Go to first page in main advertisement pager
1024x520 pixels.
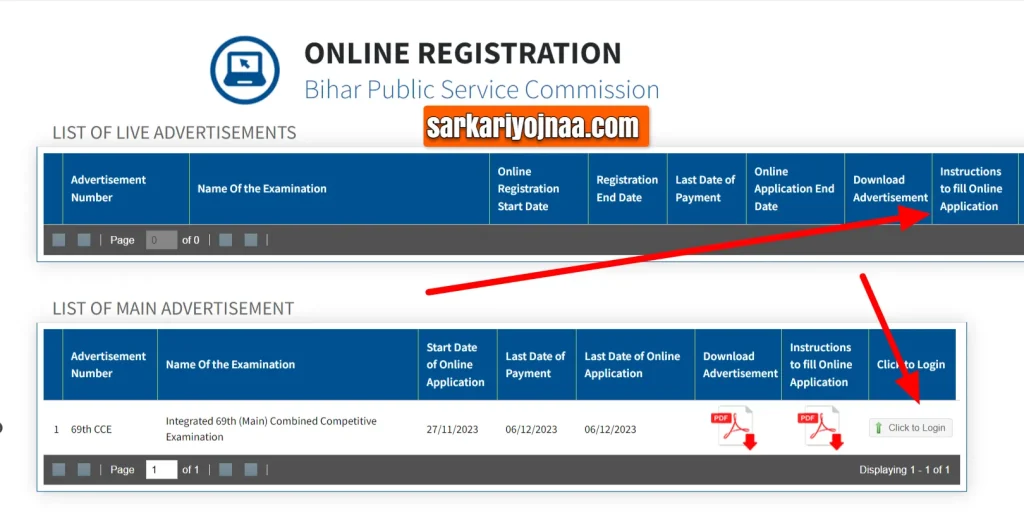click(59, 470)
